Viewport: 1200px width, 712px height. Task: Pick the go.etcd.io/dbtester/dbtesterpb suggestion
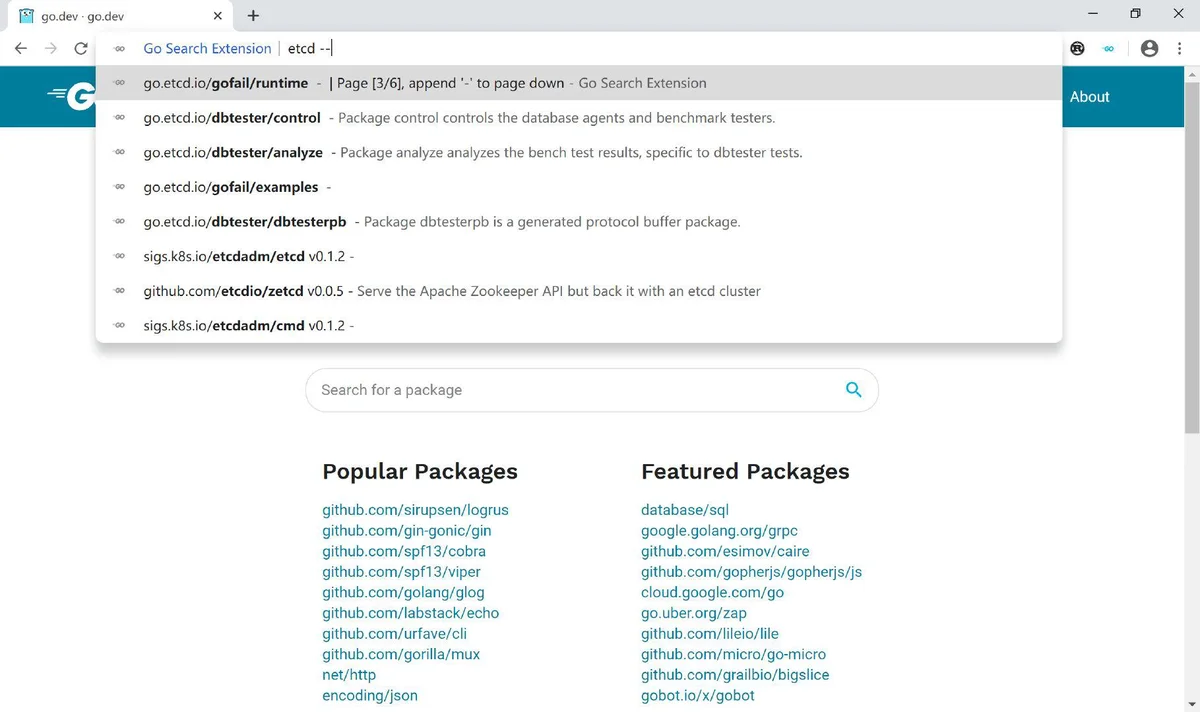579,222
